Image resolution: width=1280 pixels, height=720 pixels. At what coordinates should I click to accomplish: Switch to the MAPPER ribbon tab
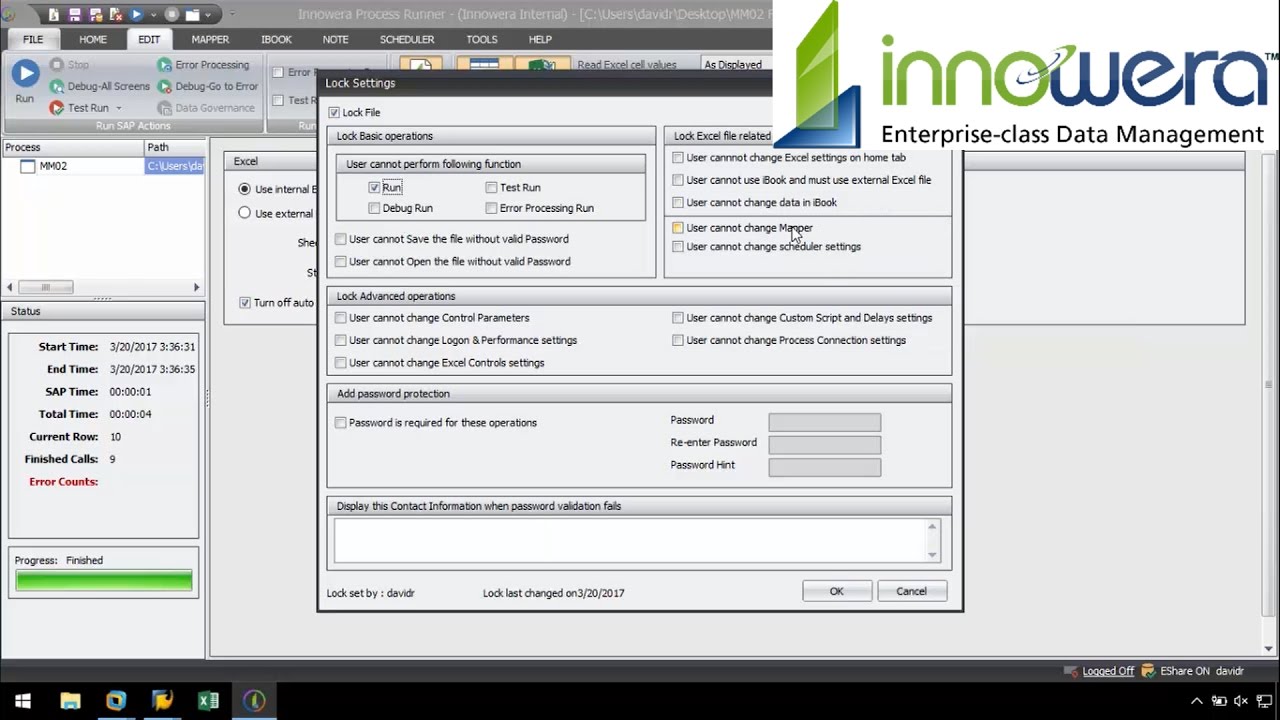[x=210, y=39]
